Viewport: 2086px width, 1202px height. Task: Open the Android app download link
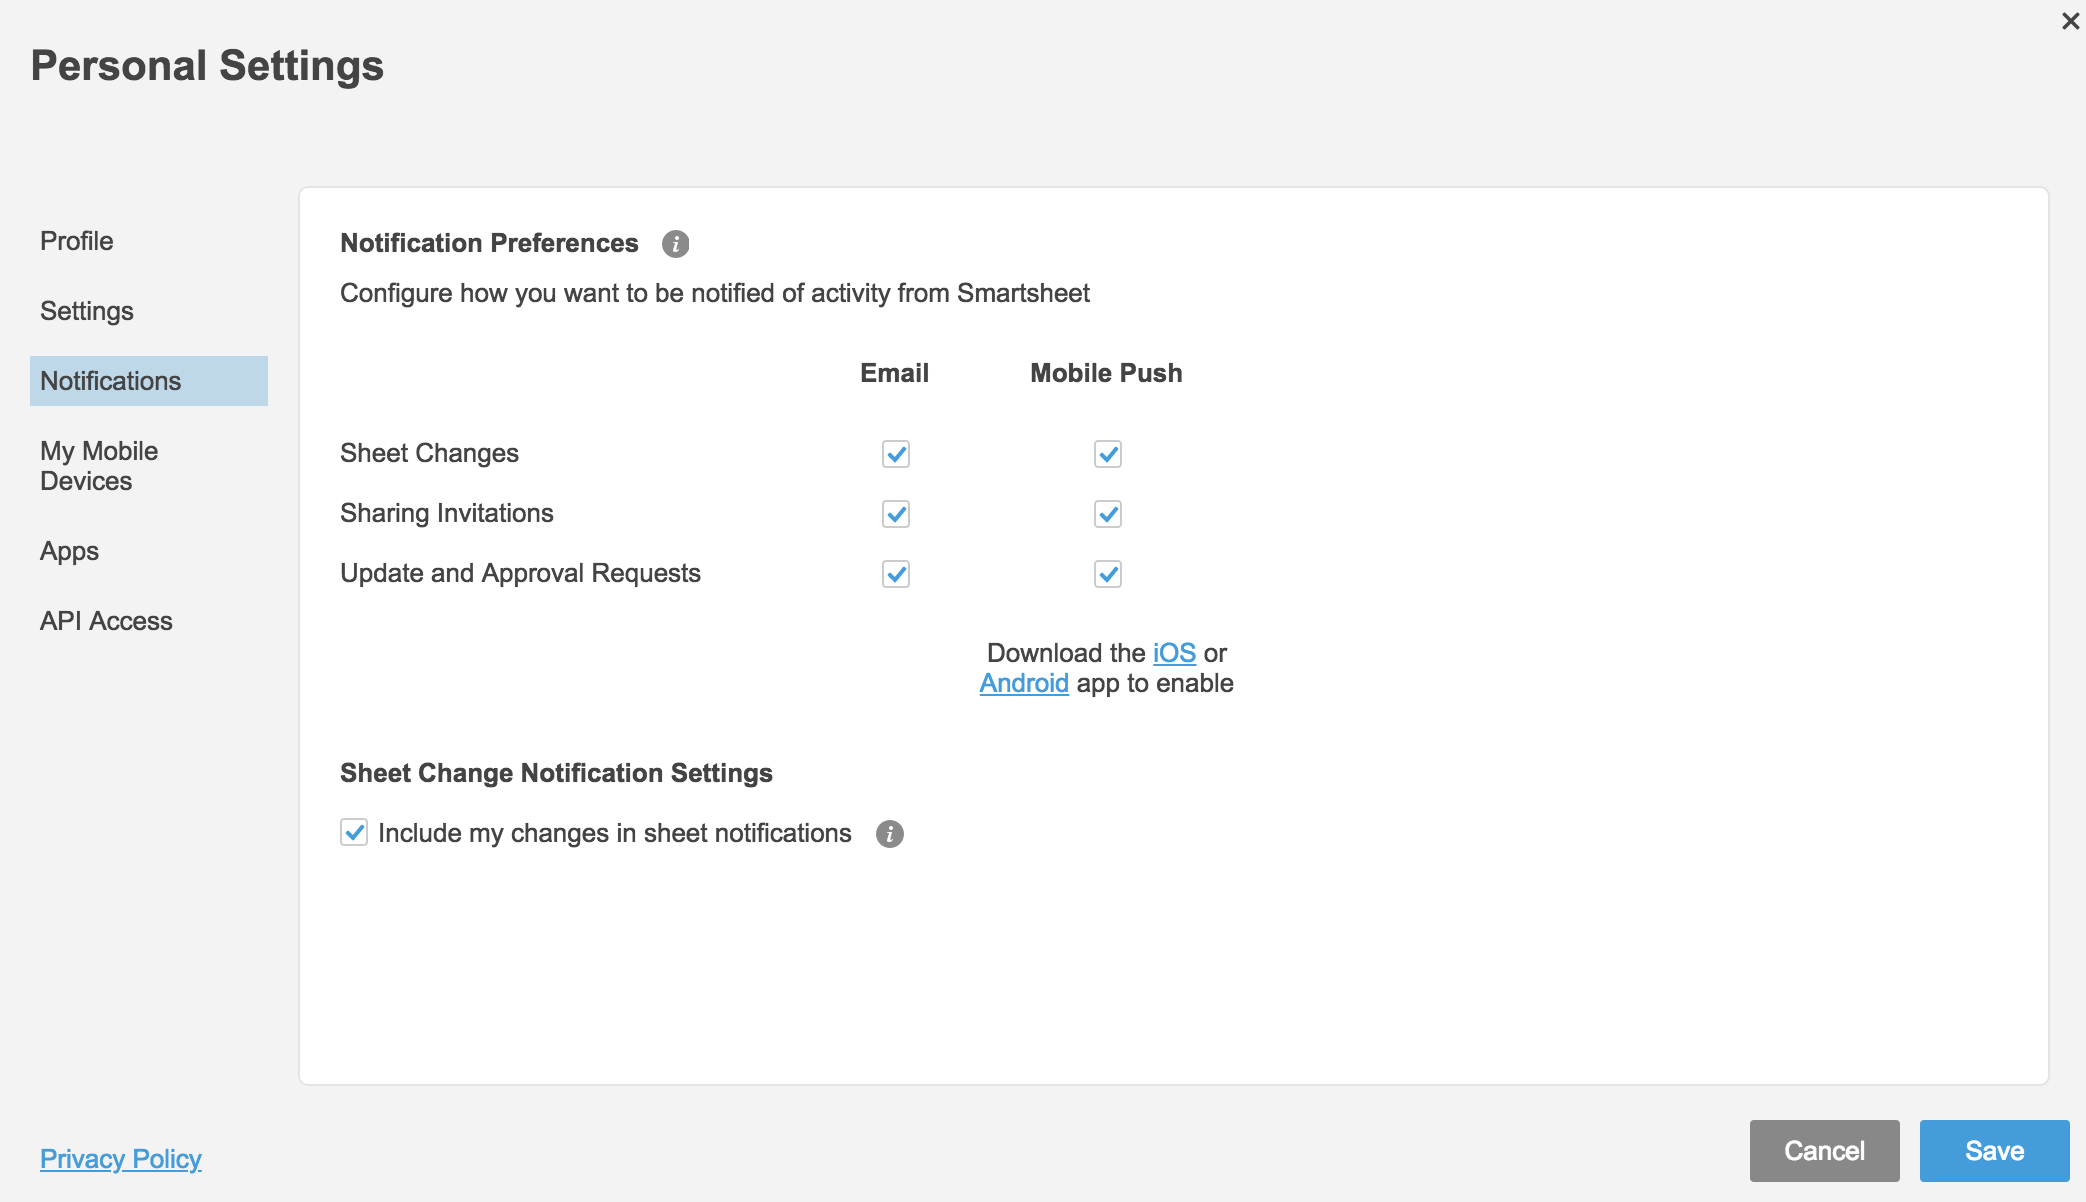[x=1023, y=683]
